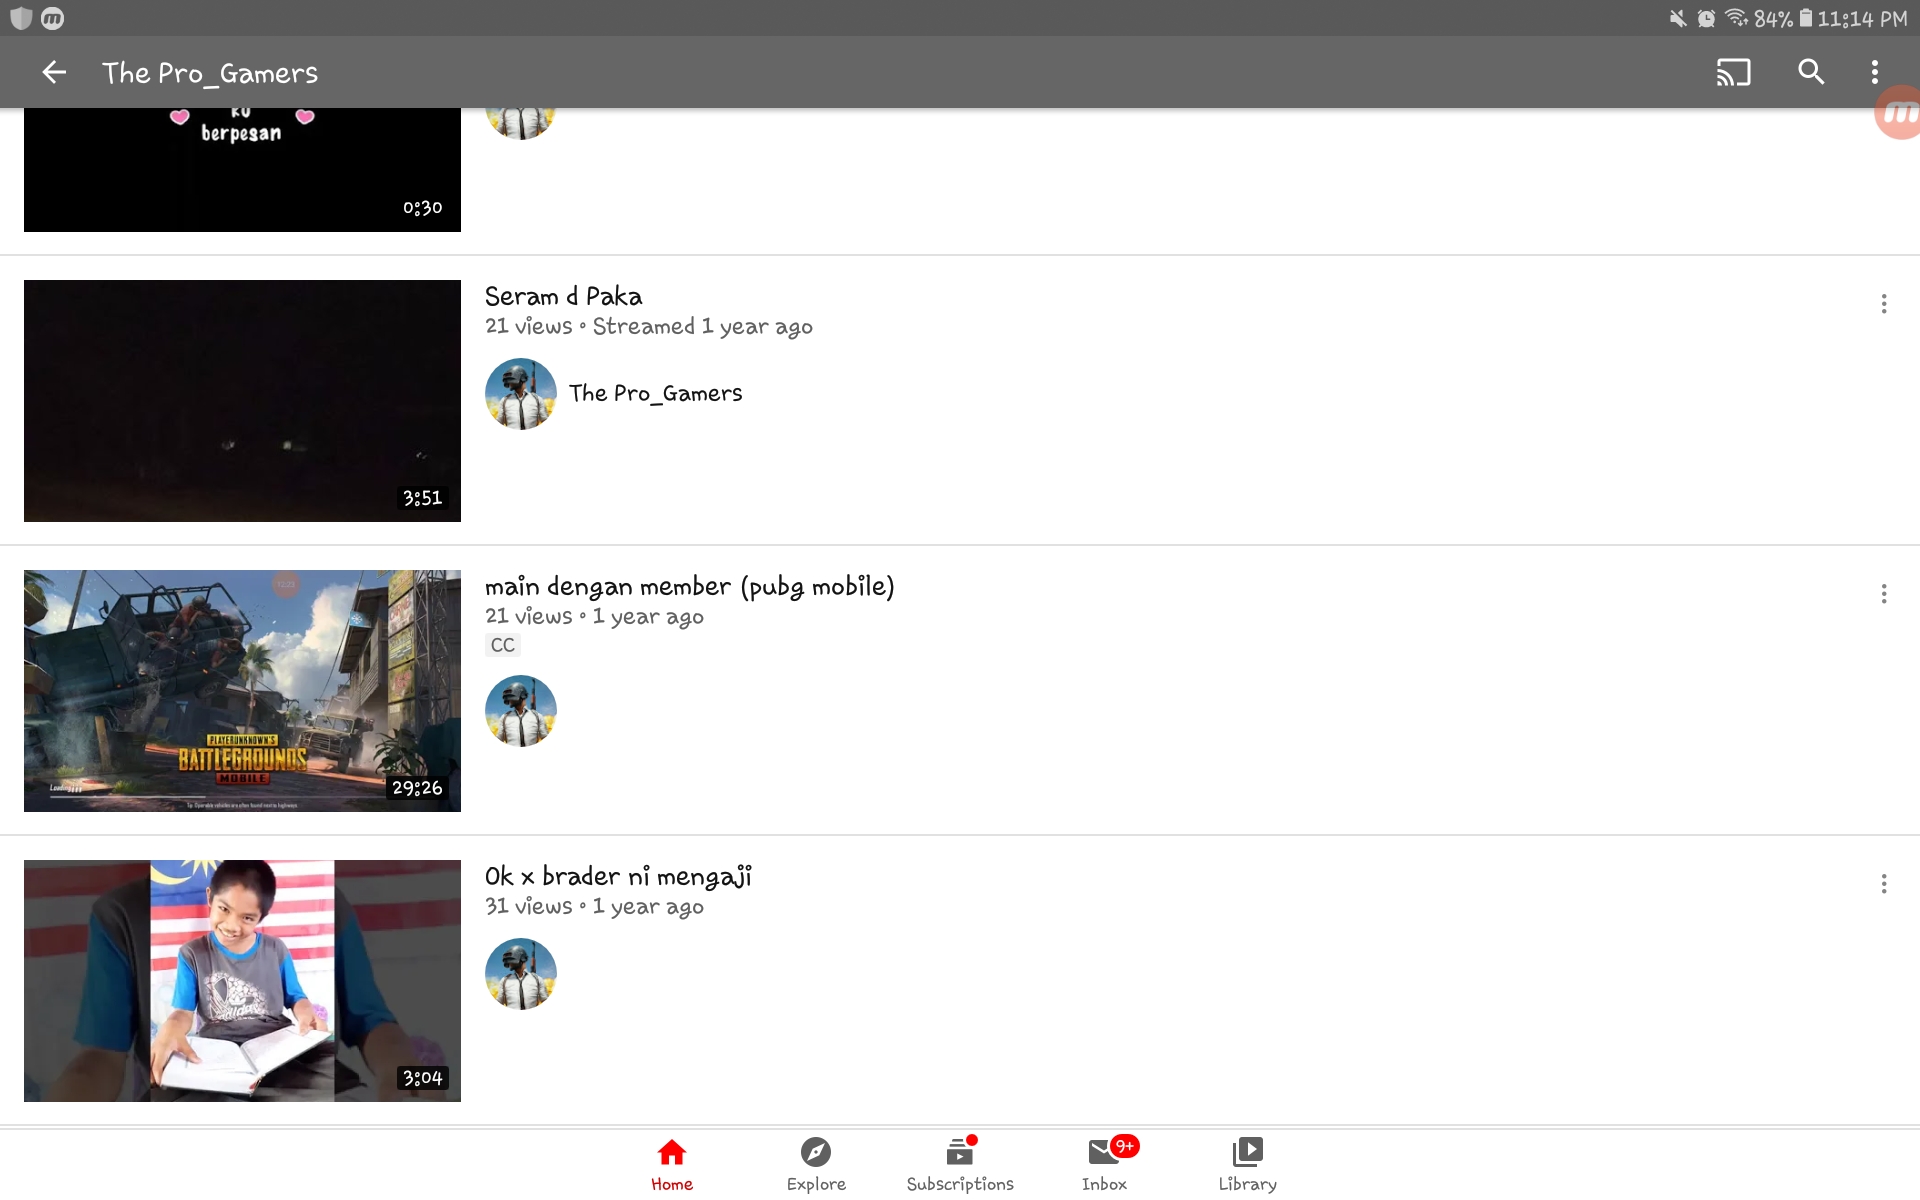Tap the CC closed captions badge

(503, 645)
